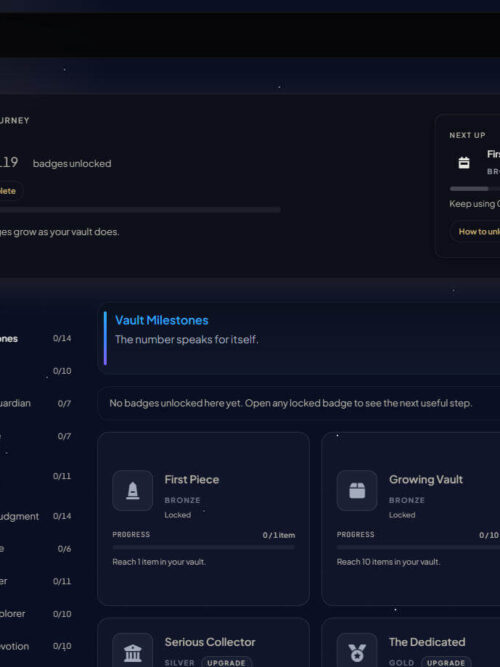The height and width of the screenshot is (667, 500).
Task: Click the UPGRADE tag on The Dedicated
Action: coord(446,663)
